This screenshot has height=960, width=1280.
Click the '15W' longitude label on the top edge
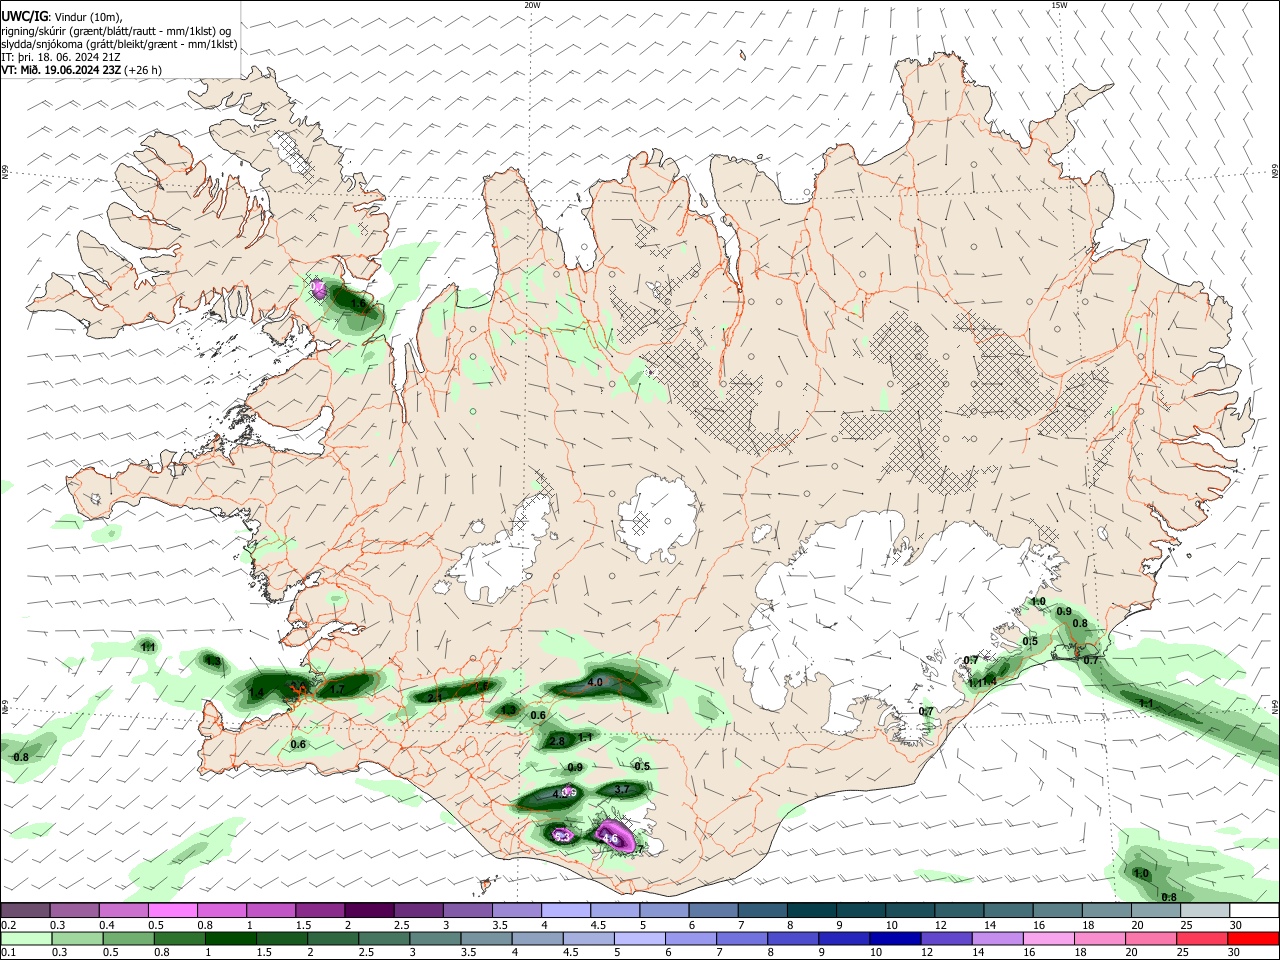point(1059,5)
